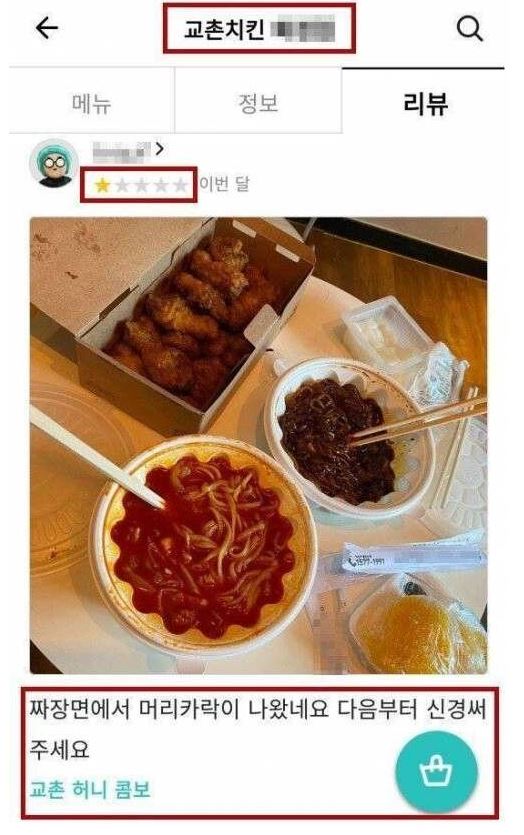Image resolution: width=524 pixels, height=835 pixels.
Task: Select the first yellow star rating
Action: coord(102,185)
